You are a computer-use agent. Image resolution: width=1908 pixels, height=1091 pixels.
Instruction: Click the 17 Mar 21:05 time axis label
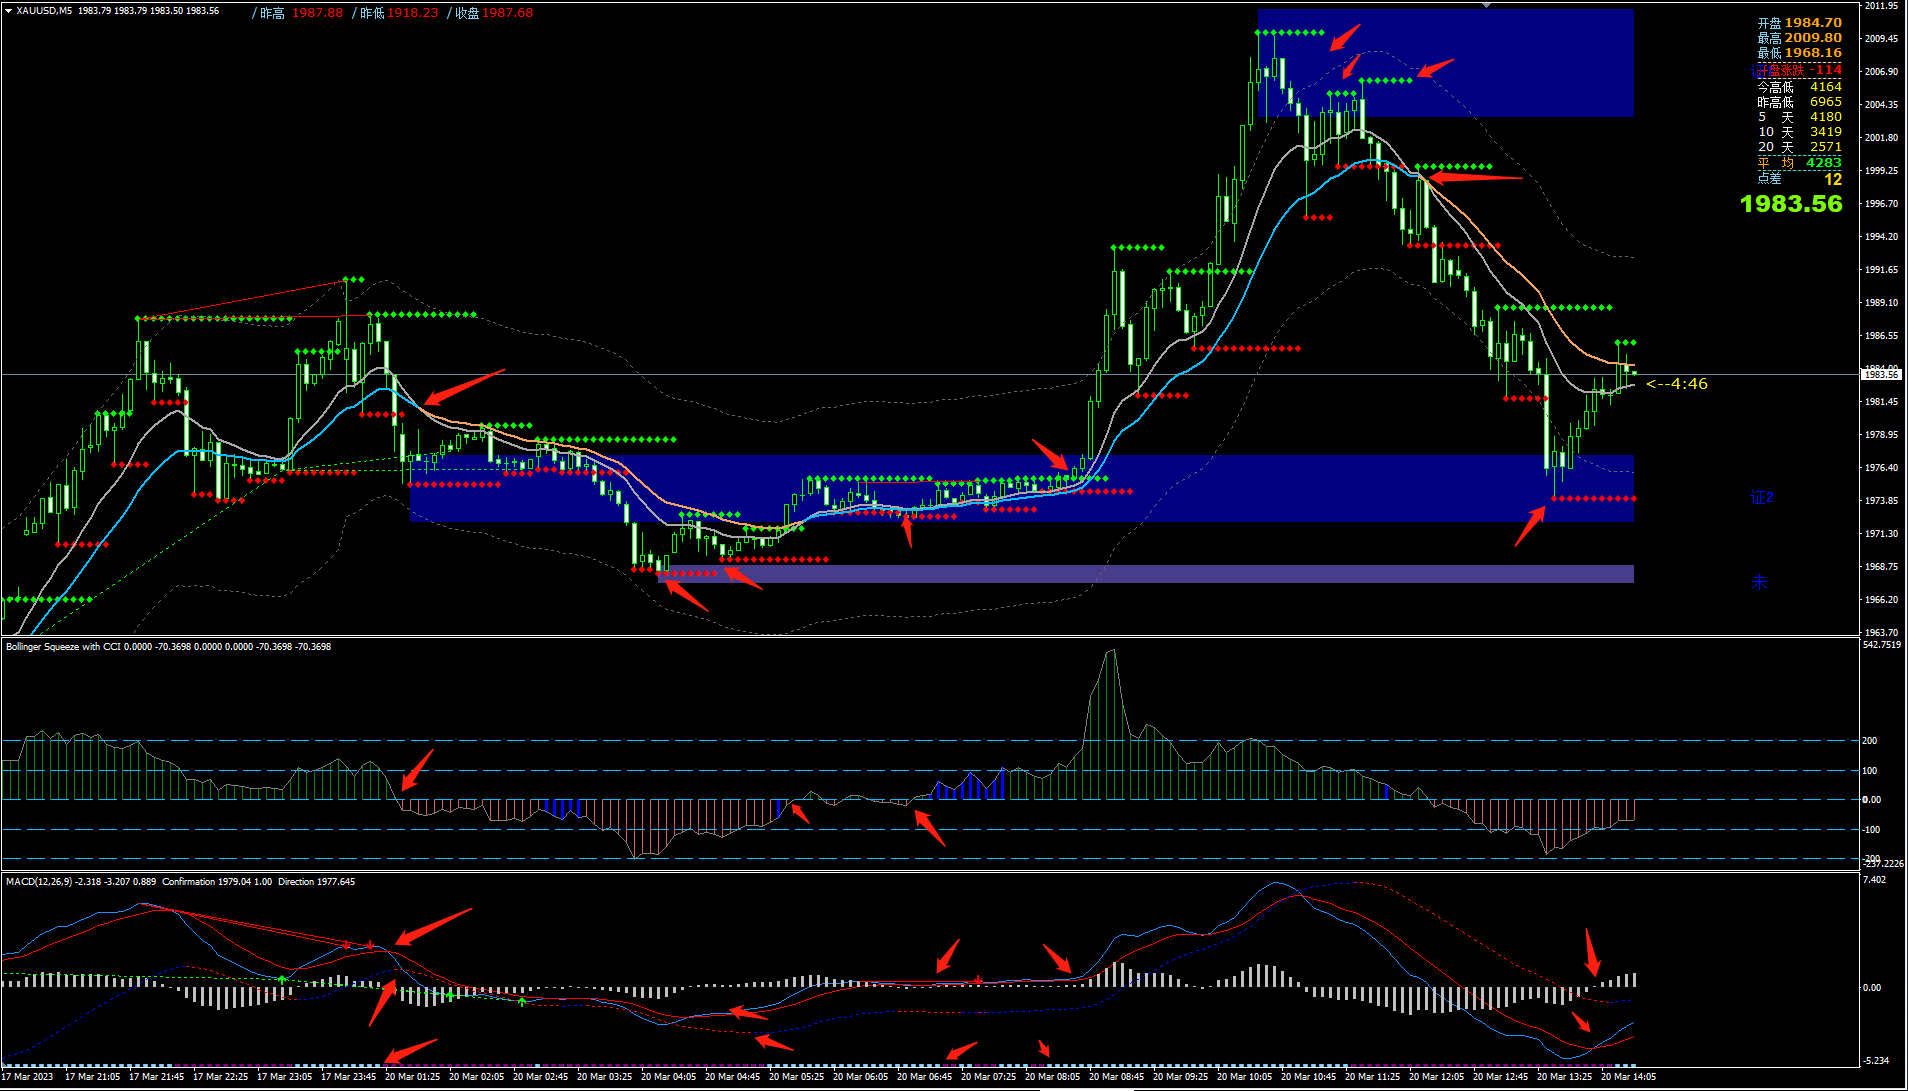[92, 1077]
